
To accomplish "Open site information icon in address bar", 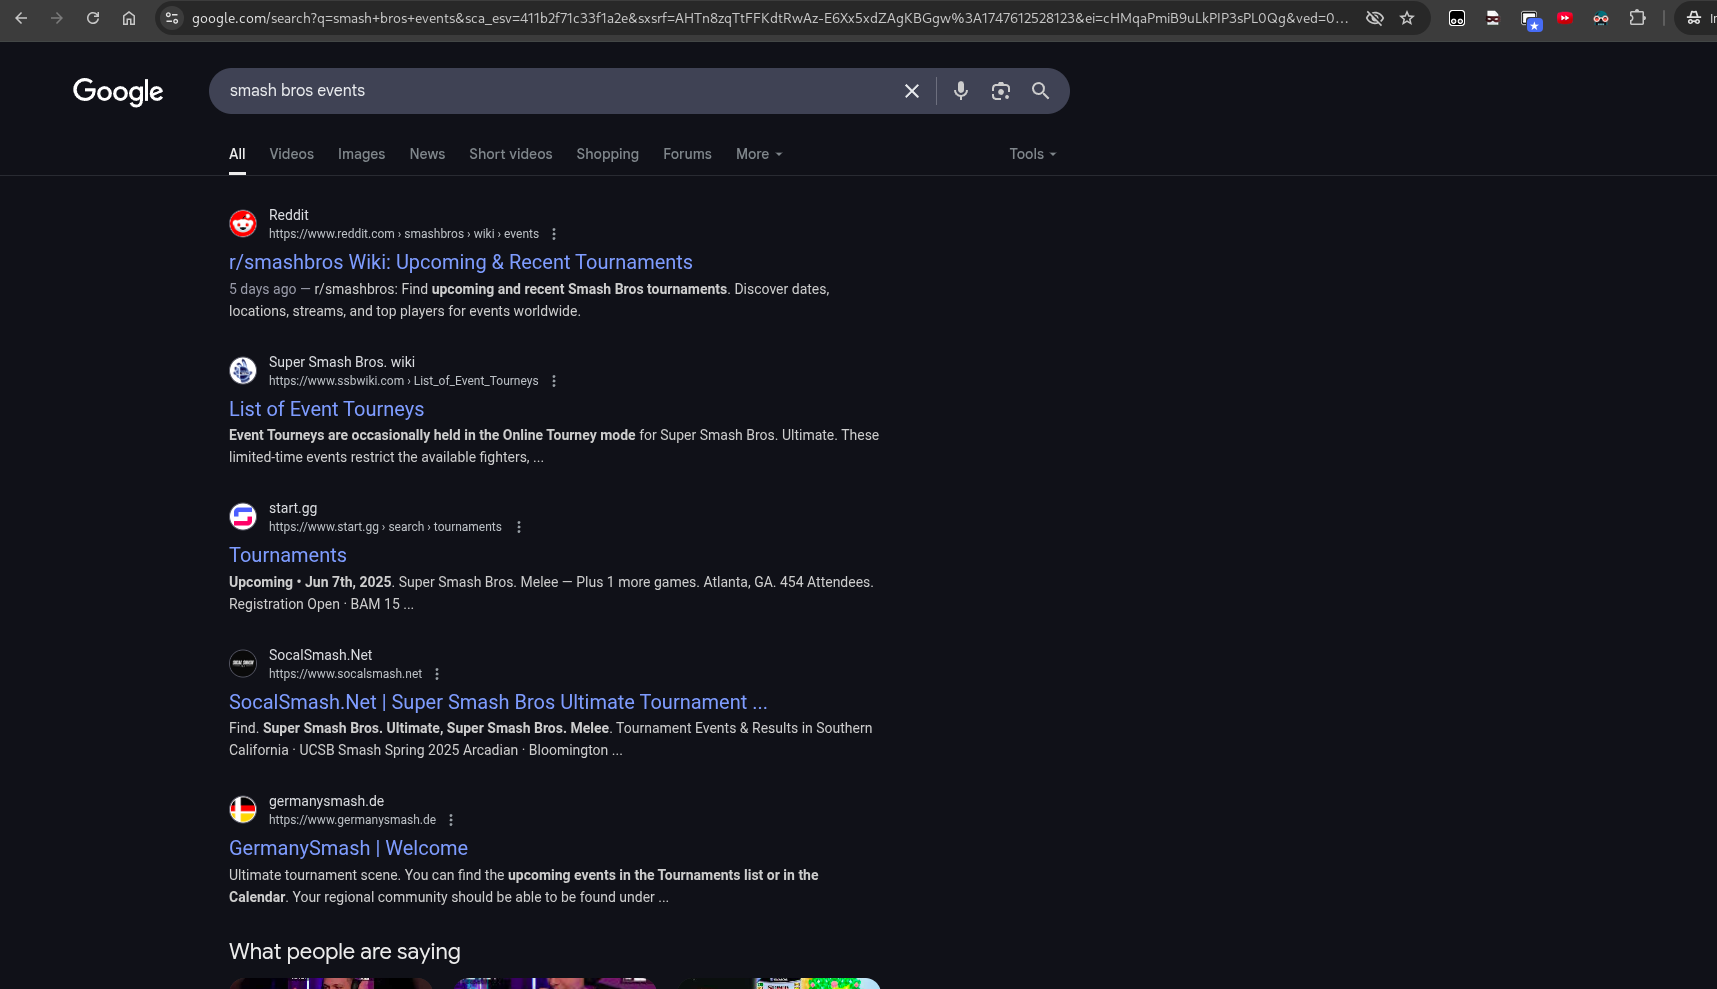I will 172,18.
